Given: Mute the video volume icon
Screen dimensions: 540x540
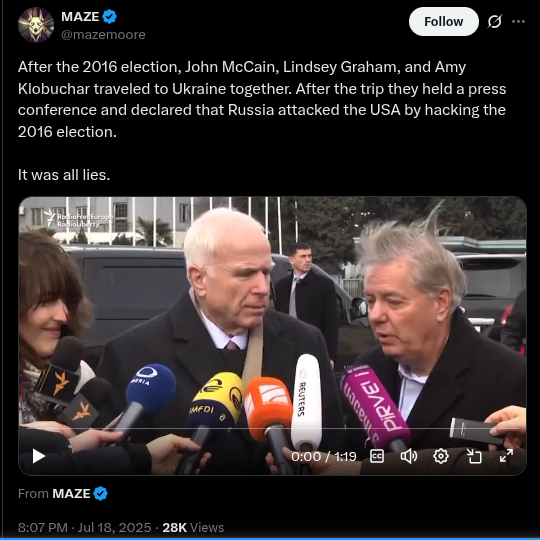Looking at the screenshot, I should (409, 456).
